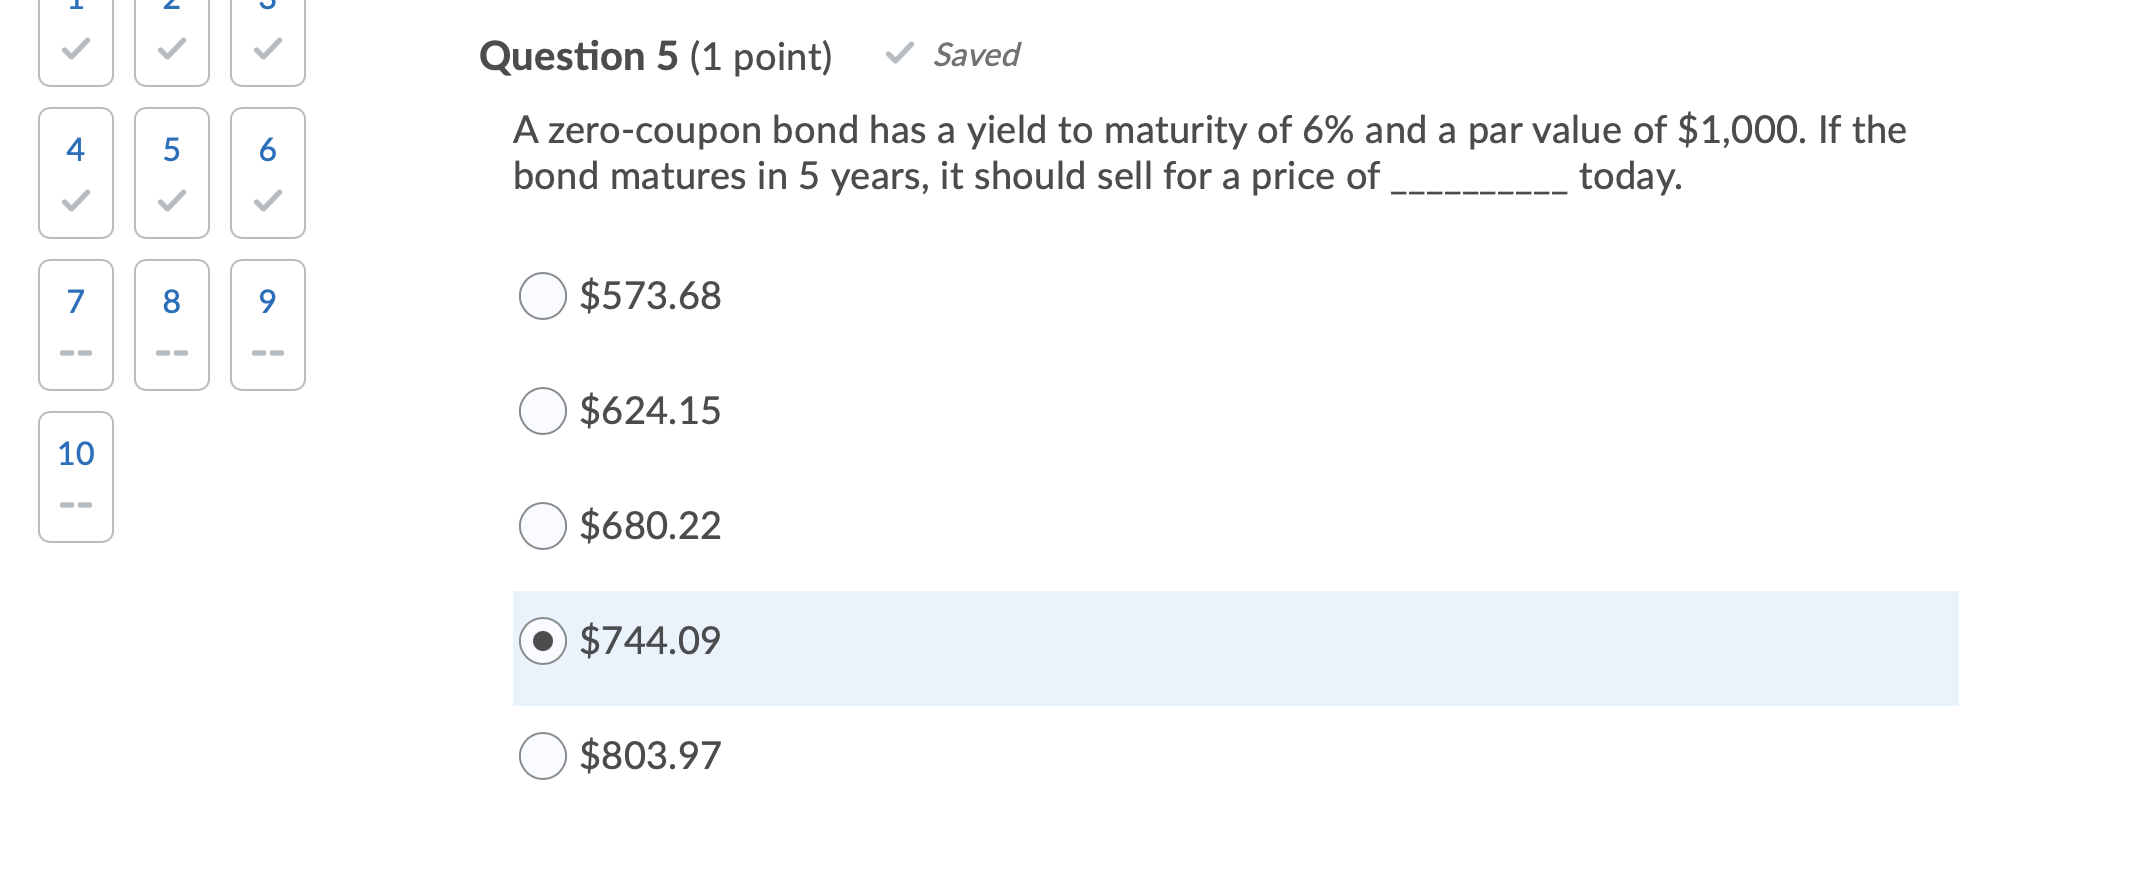The width and height of the screenshot is (2131, 883).
Task: Click the Saved status checkmark icon
Action: point(897,55)
